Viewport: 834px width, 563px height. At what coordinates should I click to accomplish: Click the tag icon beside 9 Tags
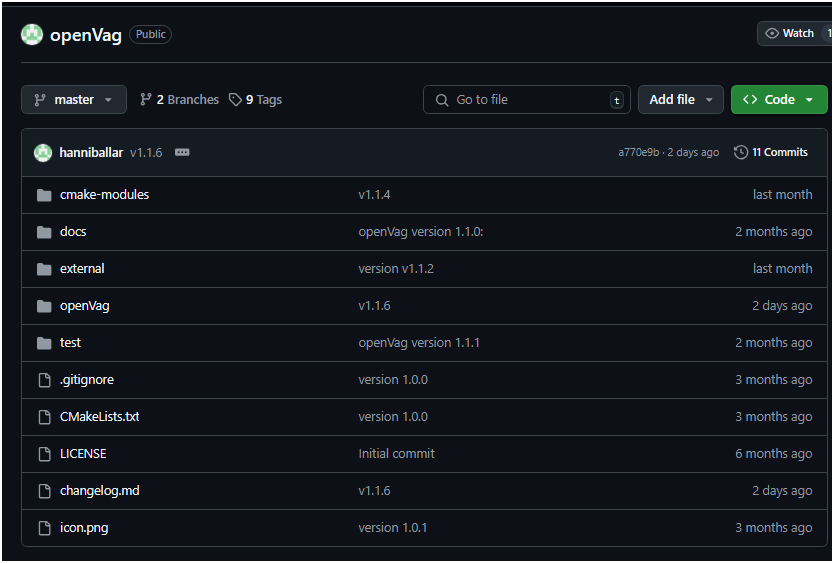235,100
